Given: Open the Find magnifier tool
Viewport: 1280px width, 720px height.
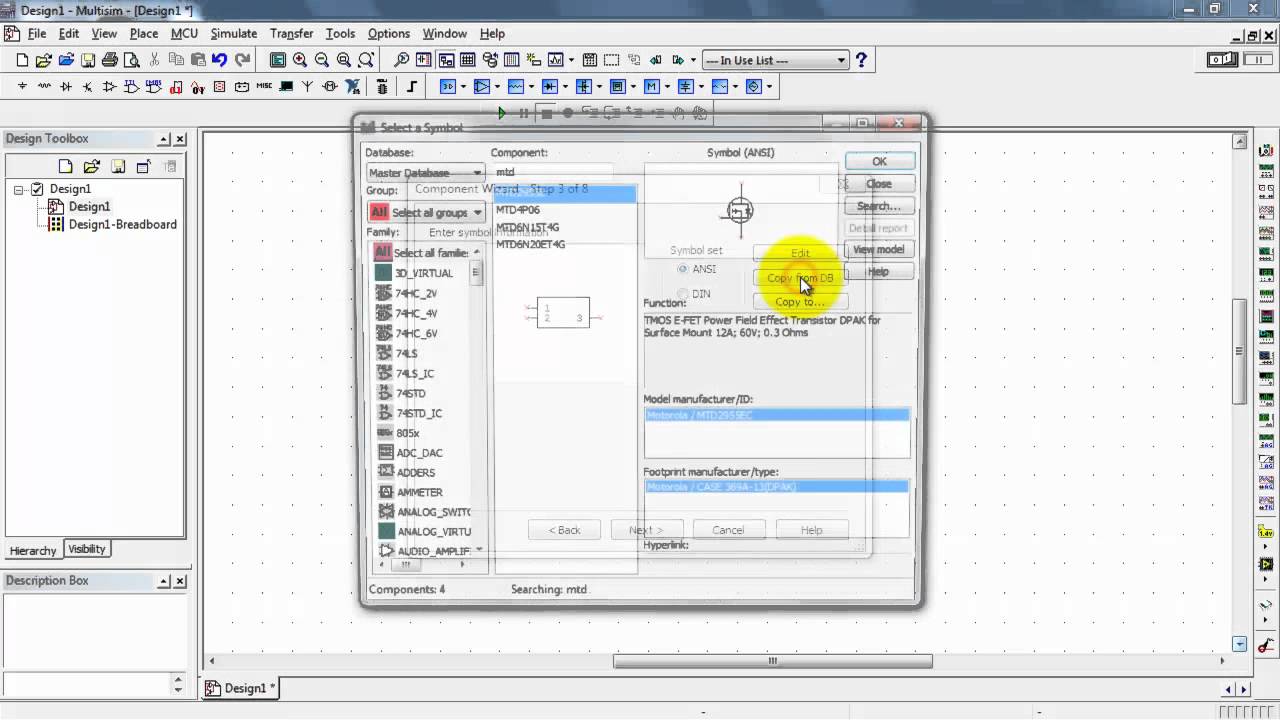Looking at the screenshot, I should (x=401, y=60).
